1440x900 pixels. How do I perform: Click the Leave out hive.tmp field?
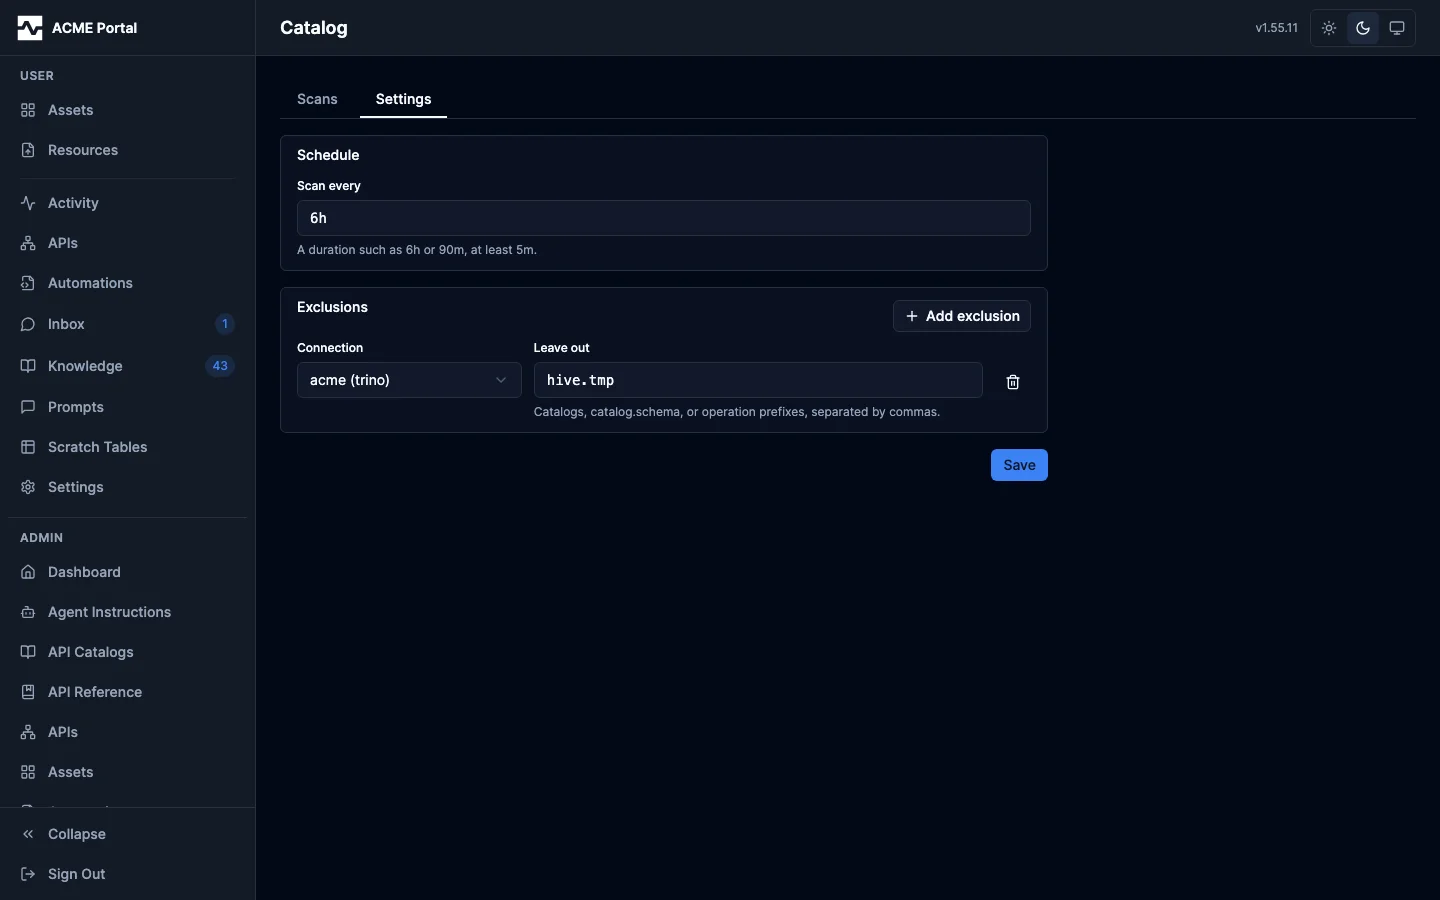click(x=758, y=380)
